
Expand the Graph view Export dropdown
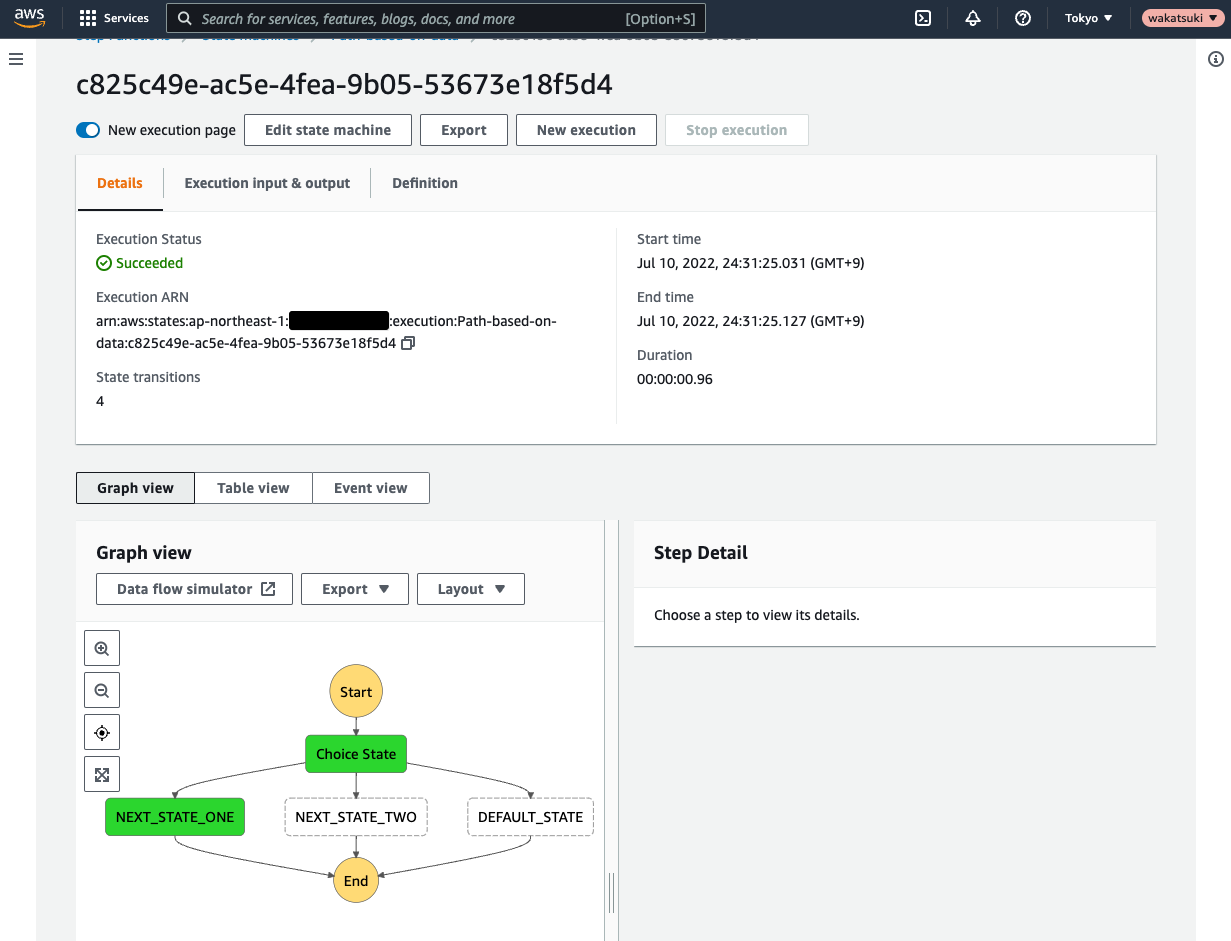pyautogui.click(x=355, y=589)
